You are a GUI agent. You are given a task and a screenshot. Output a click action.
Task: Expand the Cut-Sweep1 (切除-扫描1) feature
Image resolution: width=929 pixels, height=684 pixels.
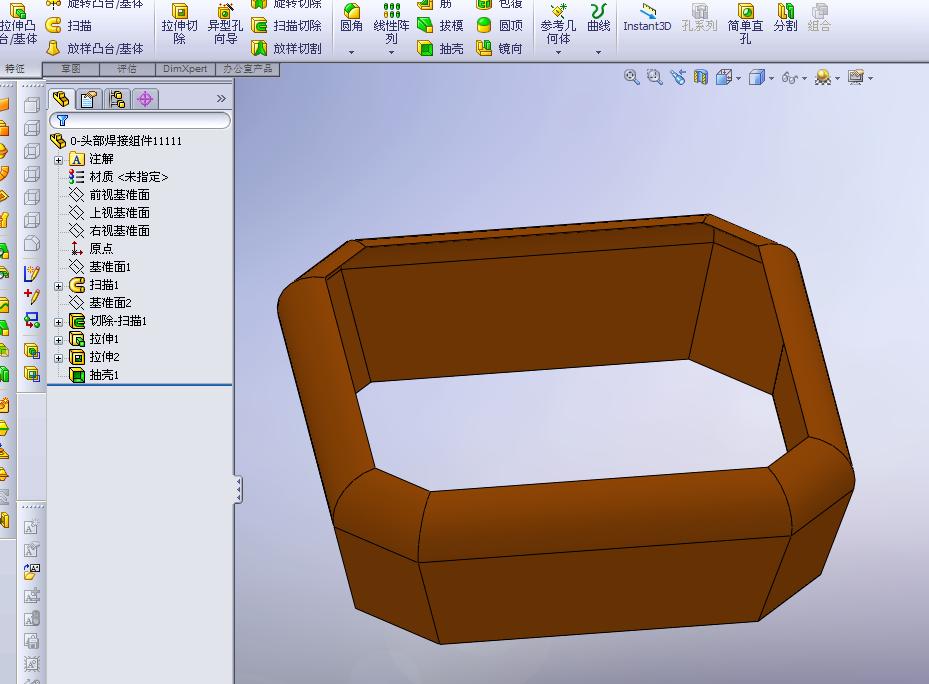[59, 322]
